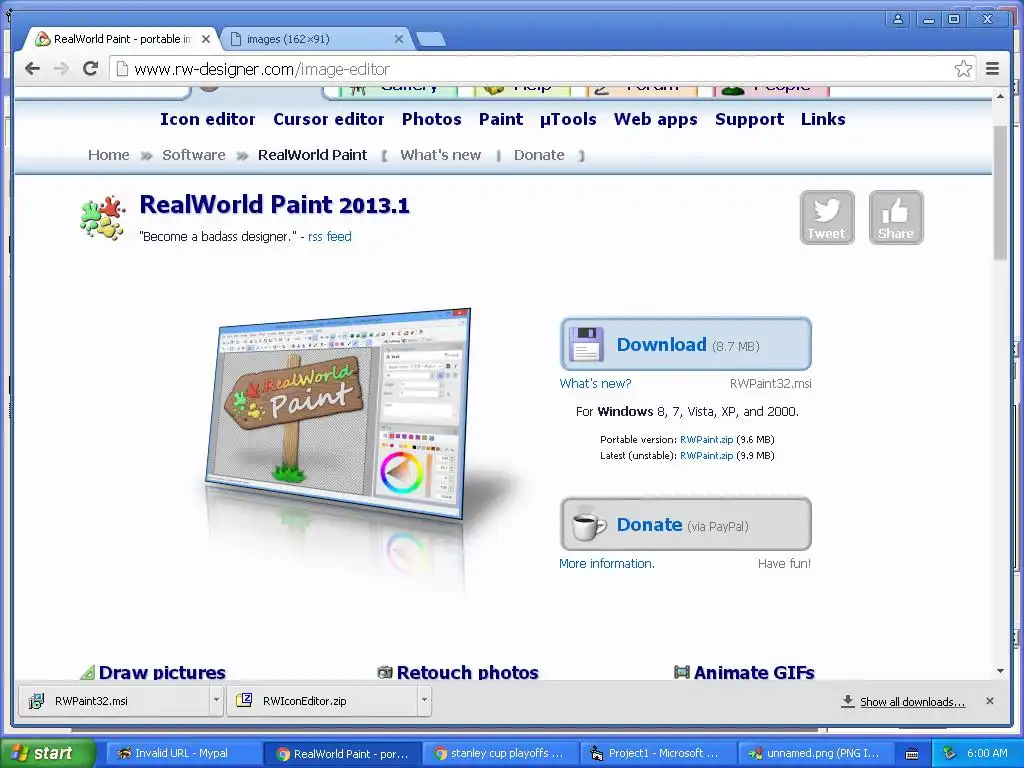
Task: Open the rss feed link
Action: (x=330, y=236)
